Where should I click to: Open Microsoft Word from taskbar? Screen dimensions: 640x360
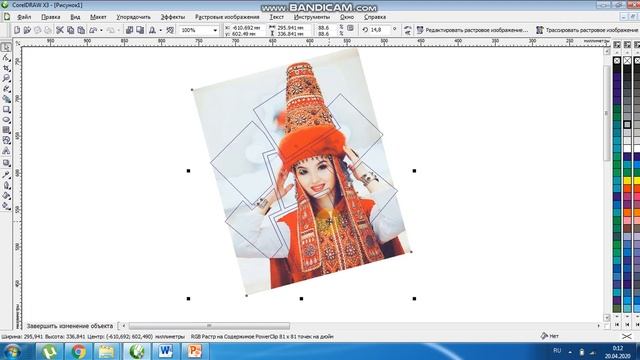coord(165,351)
